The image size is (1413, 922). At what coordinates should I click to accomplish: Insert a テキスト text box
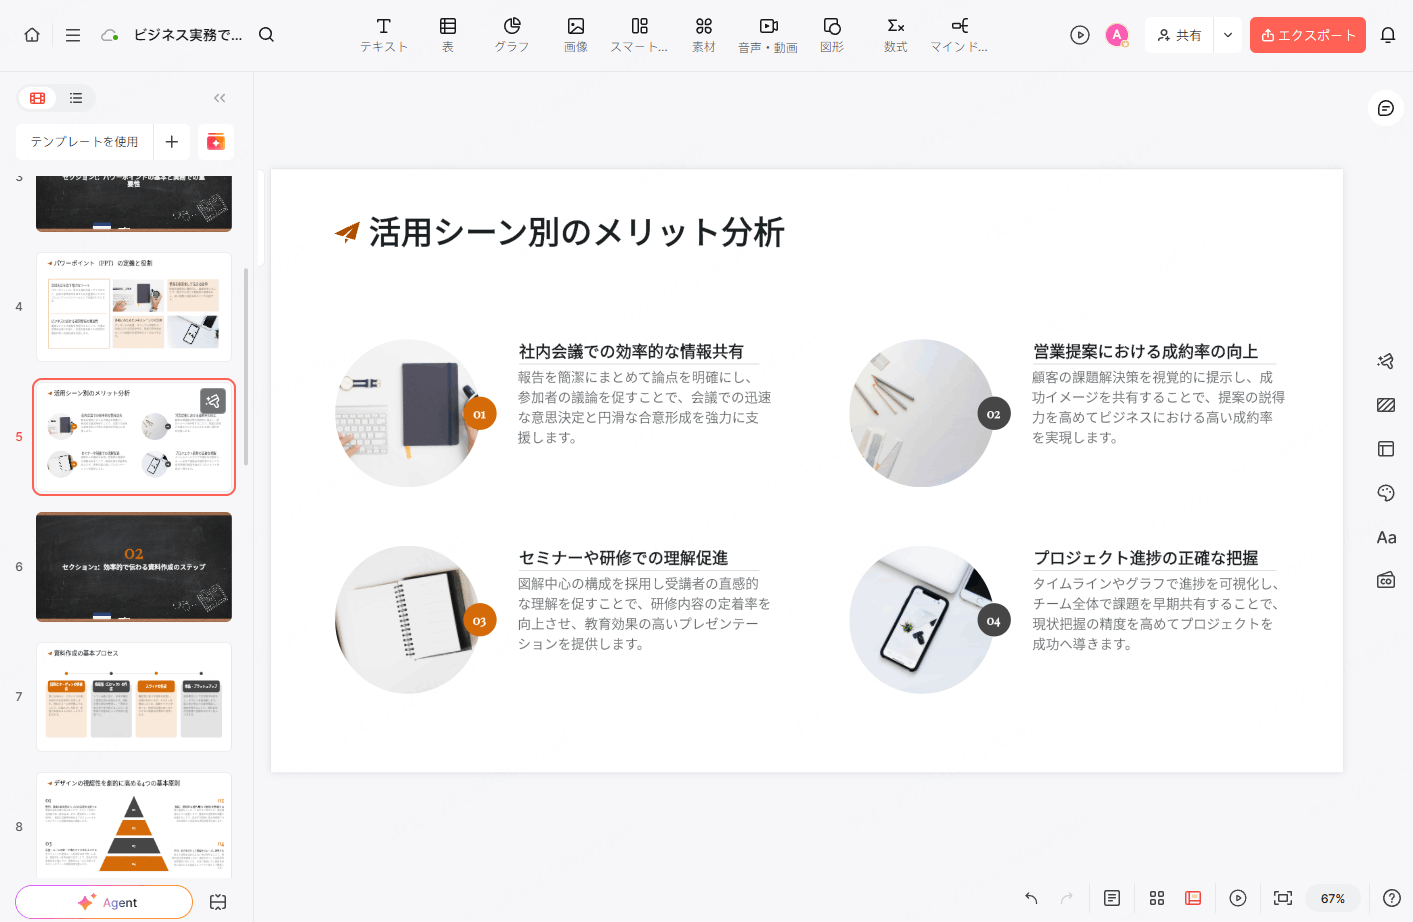tap(384, 35)
